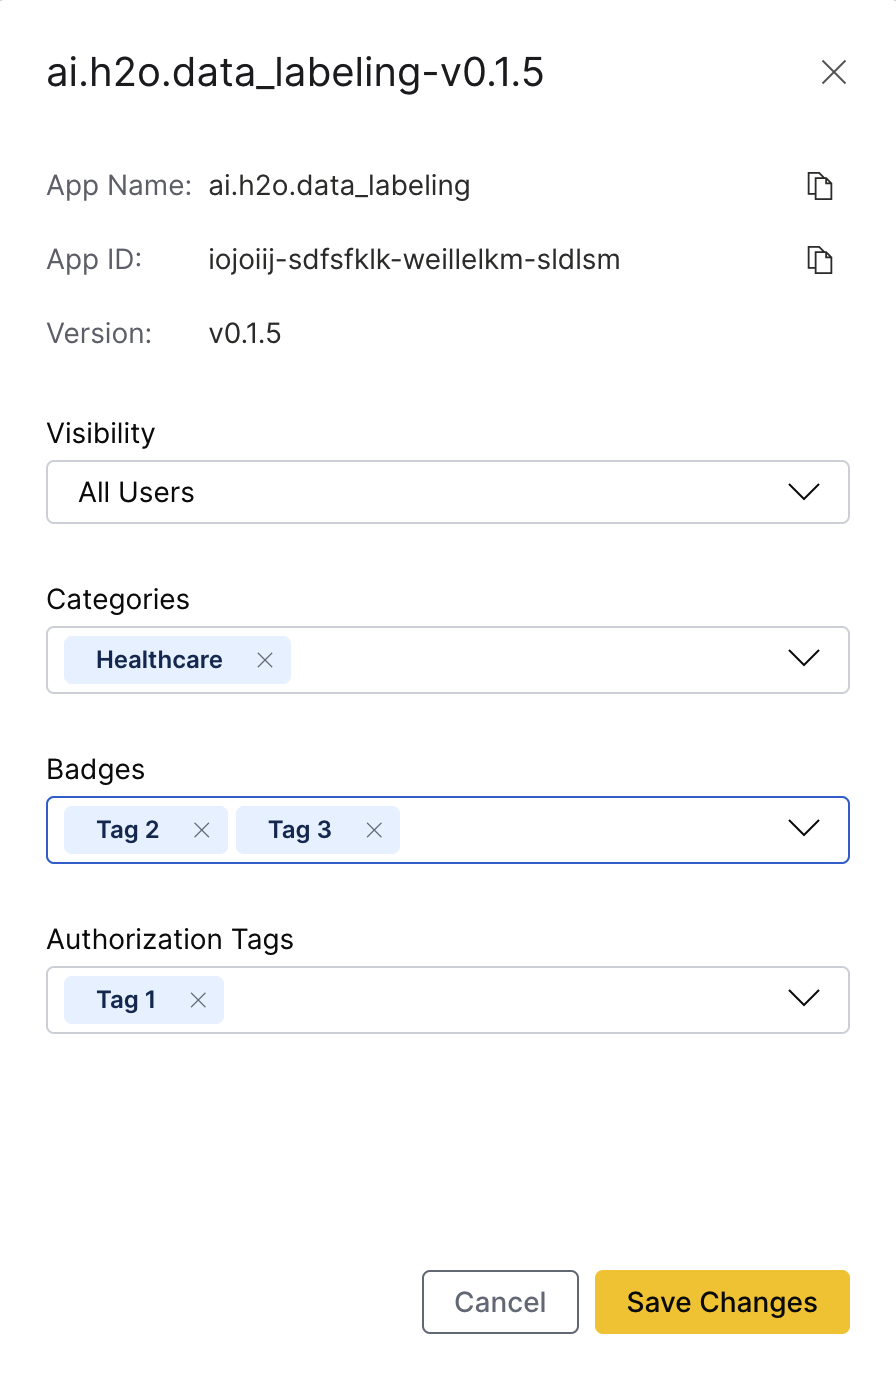Copy the App ID to clipboard
896x1380 pixels.
coord(820,260)
